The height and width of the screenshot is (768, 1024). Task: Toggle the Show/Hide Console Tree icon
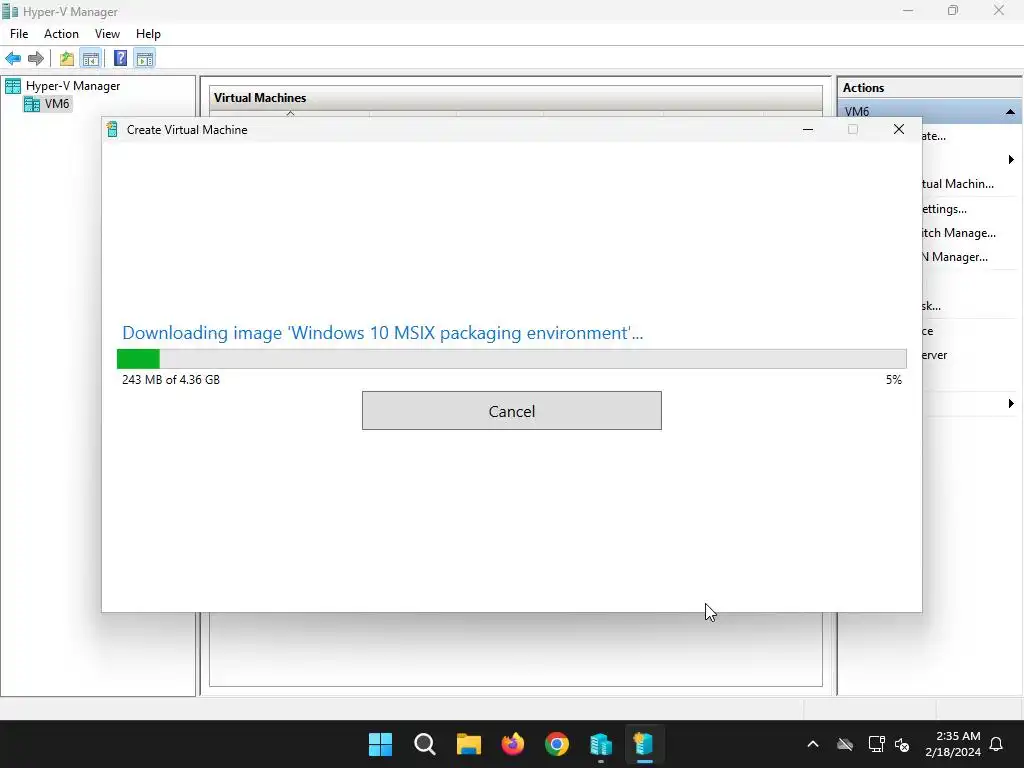pos(91,59)
